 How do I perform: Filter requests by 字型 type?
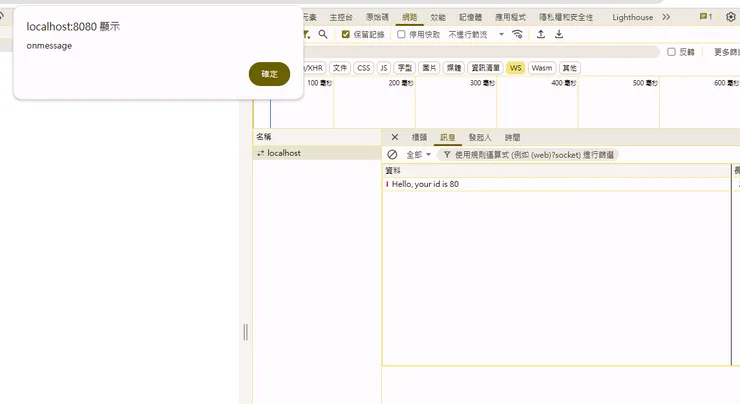tap(404, 68)
